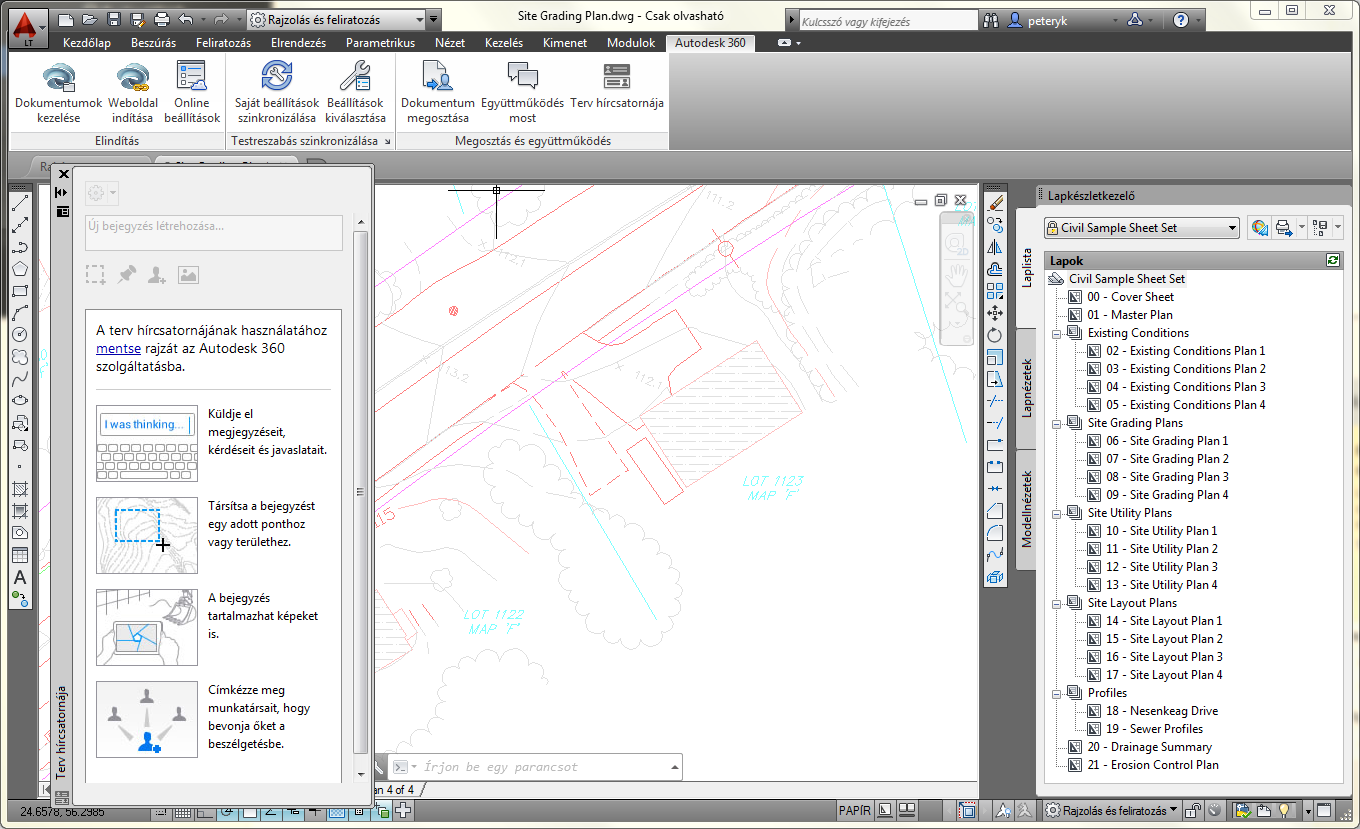Click the Plot printer quick-access icon
Screen dimensions: 1360x829
coord(162,19)
